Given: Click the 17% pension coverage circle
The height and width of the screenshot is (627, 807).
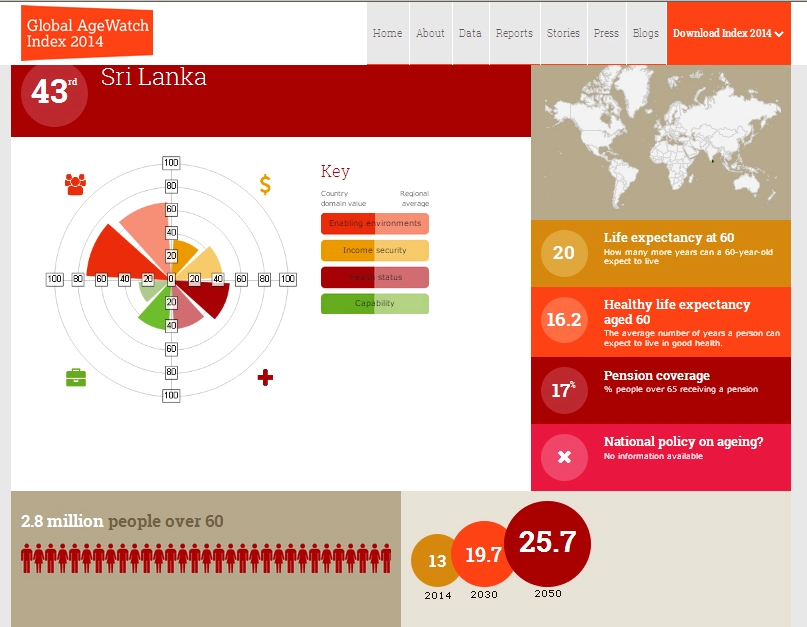Looking at the screenshot, I should [x=564, y=389].
